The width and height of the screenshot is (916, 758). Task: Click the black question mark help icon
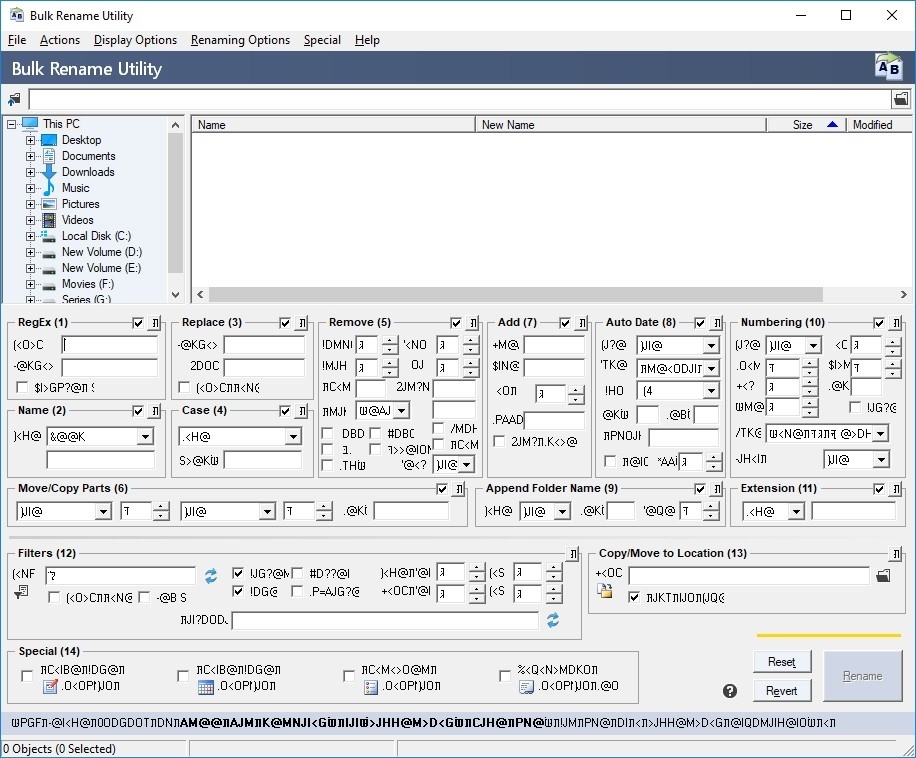(x=730, y=691)
